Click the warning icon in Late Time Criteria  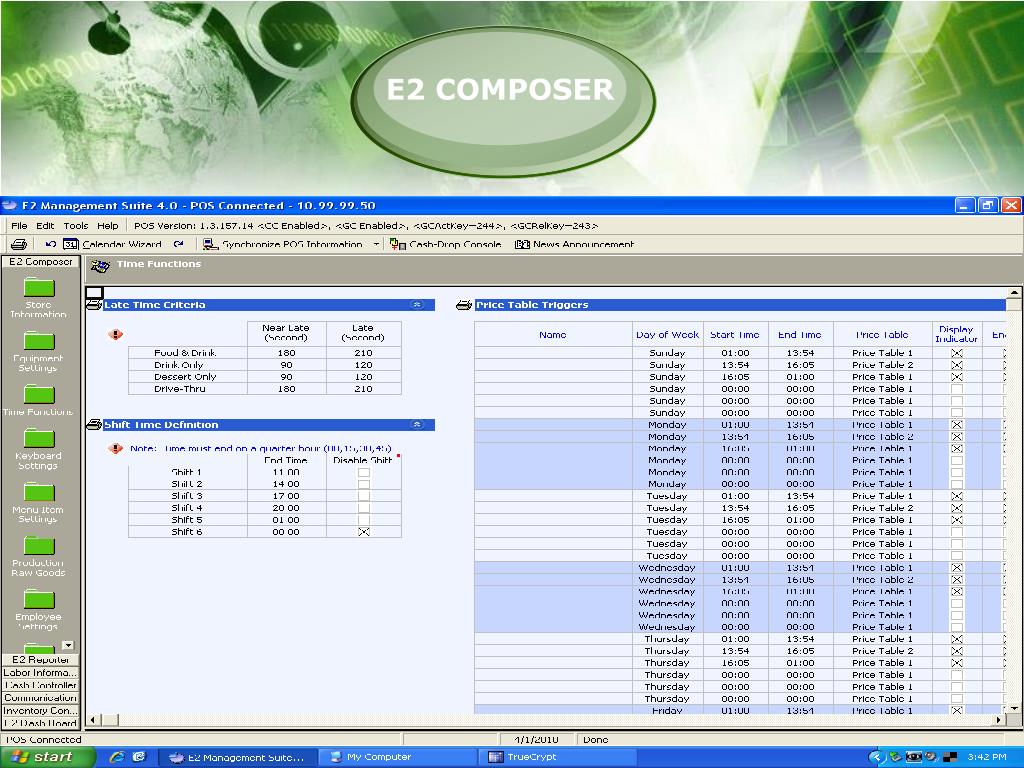(x=116, y=334)
